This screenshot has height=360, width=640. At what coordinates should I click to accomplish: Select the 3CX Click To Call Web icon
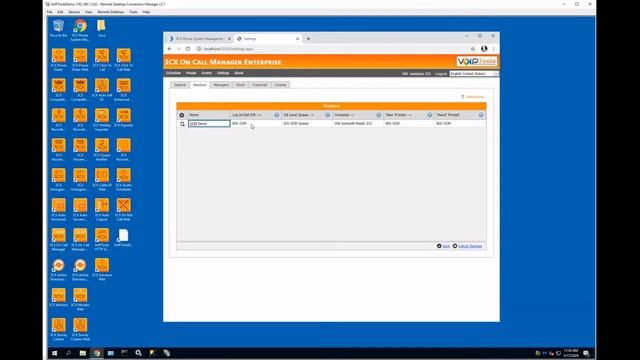pyautogui.click(x=123, y=60)
